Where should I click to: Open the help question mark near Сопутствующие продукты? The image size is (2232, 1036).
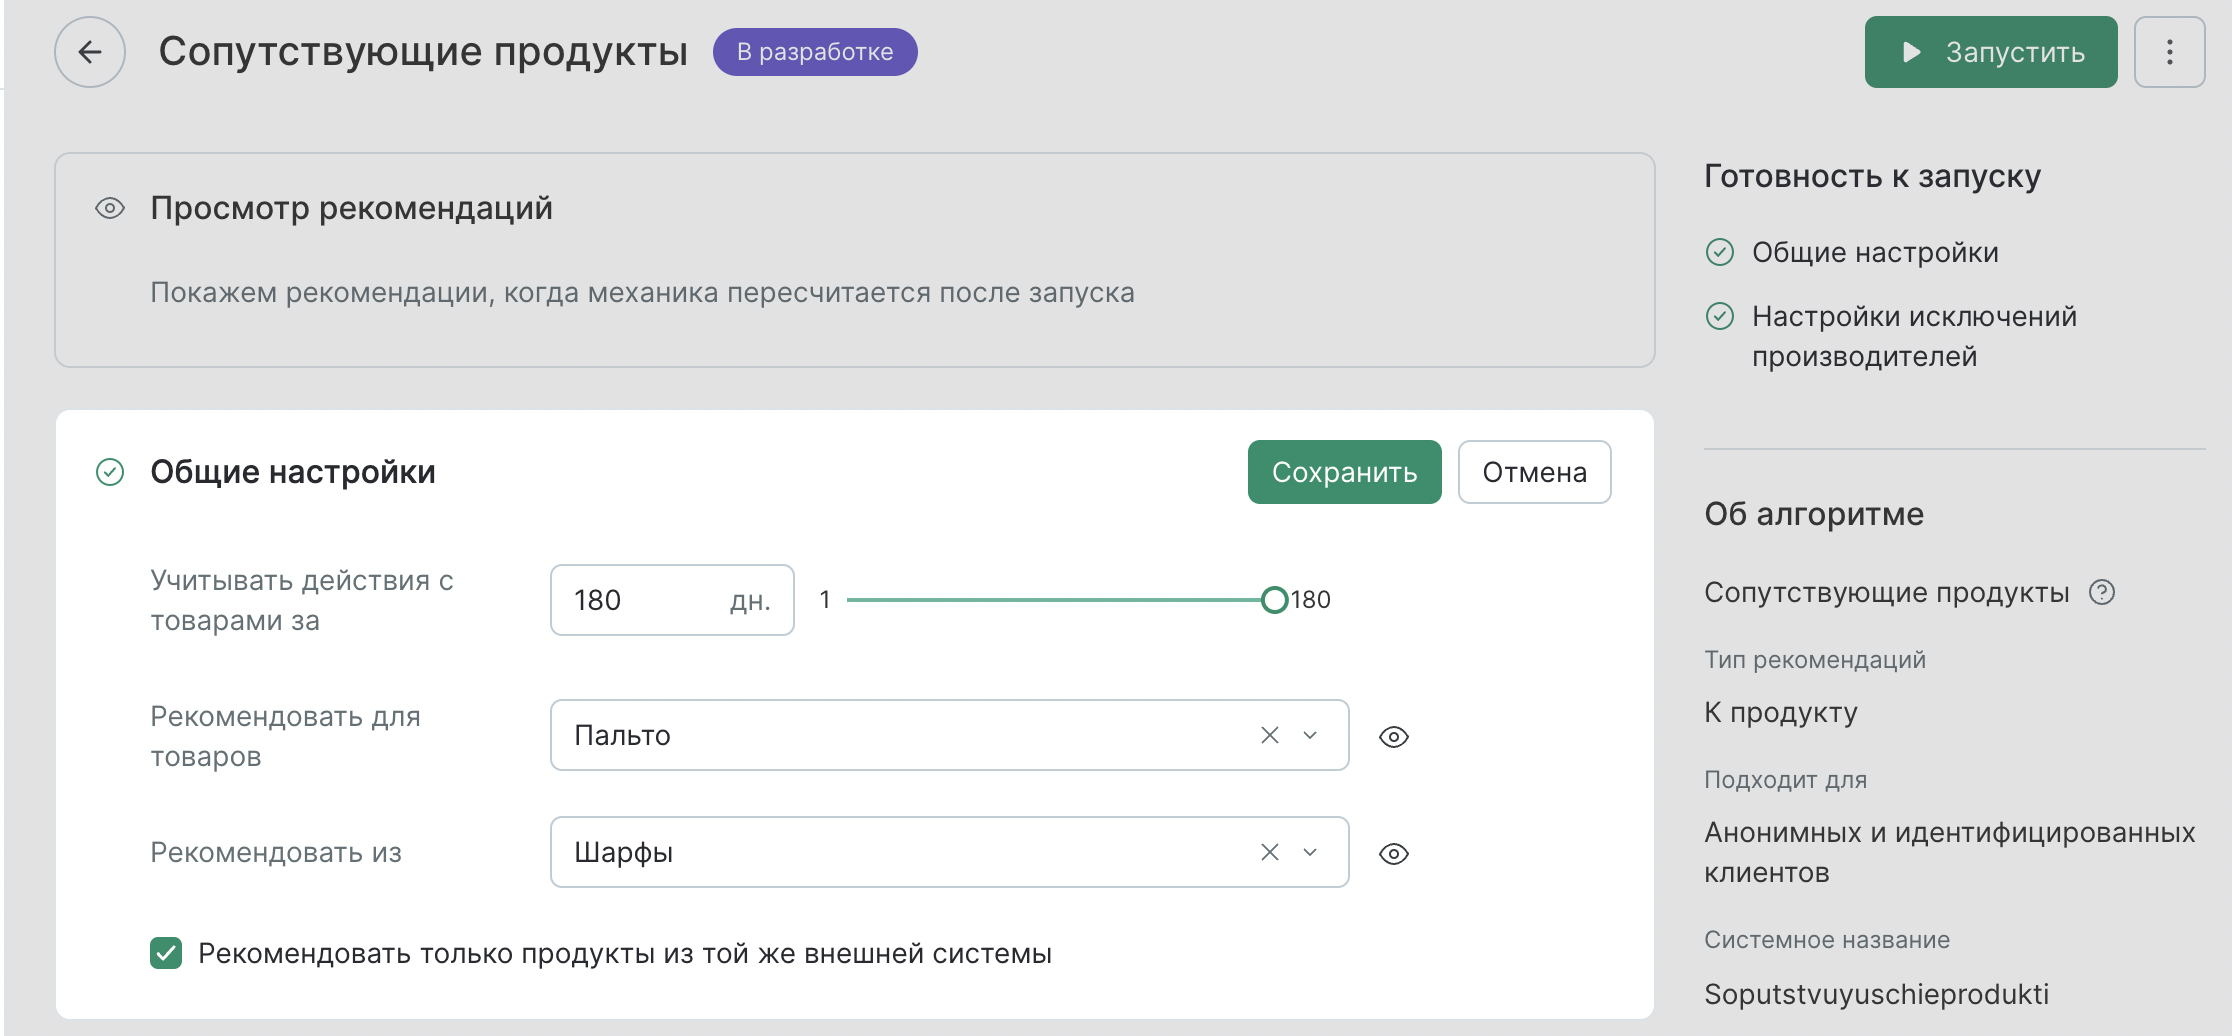[x=2102, y=592]
